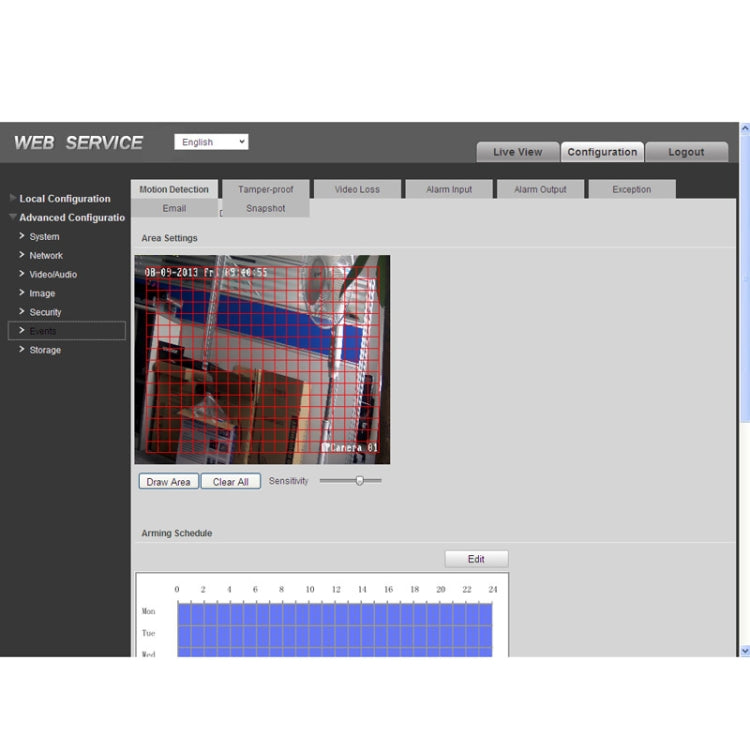Open the Video Loss tab

pyautogui.click(x=357, y=189)
